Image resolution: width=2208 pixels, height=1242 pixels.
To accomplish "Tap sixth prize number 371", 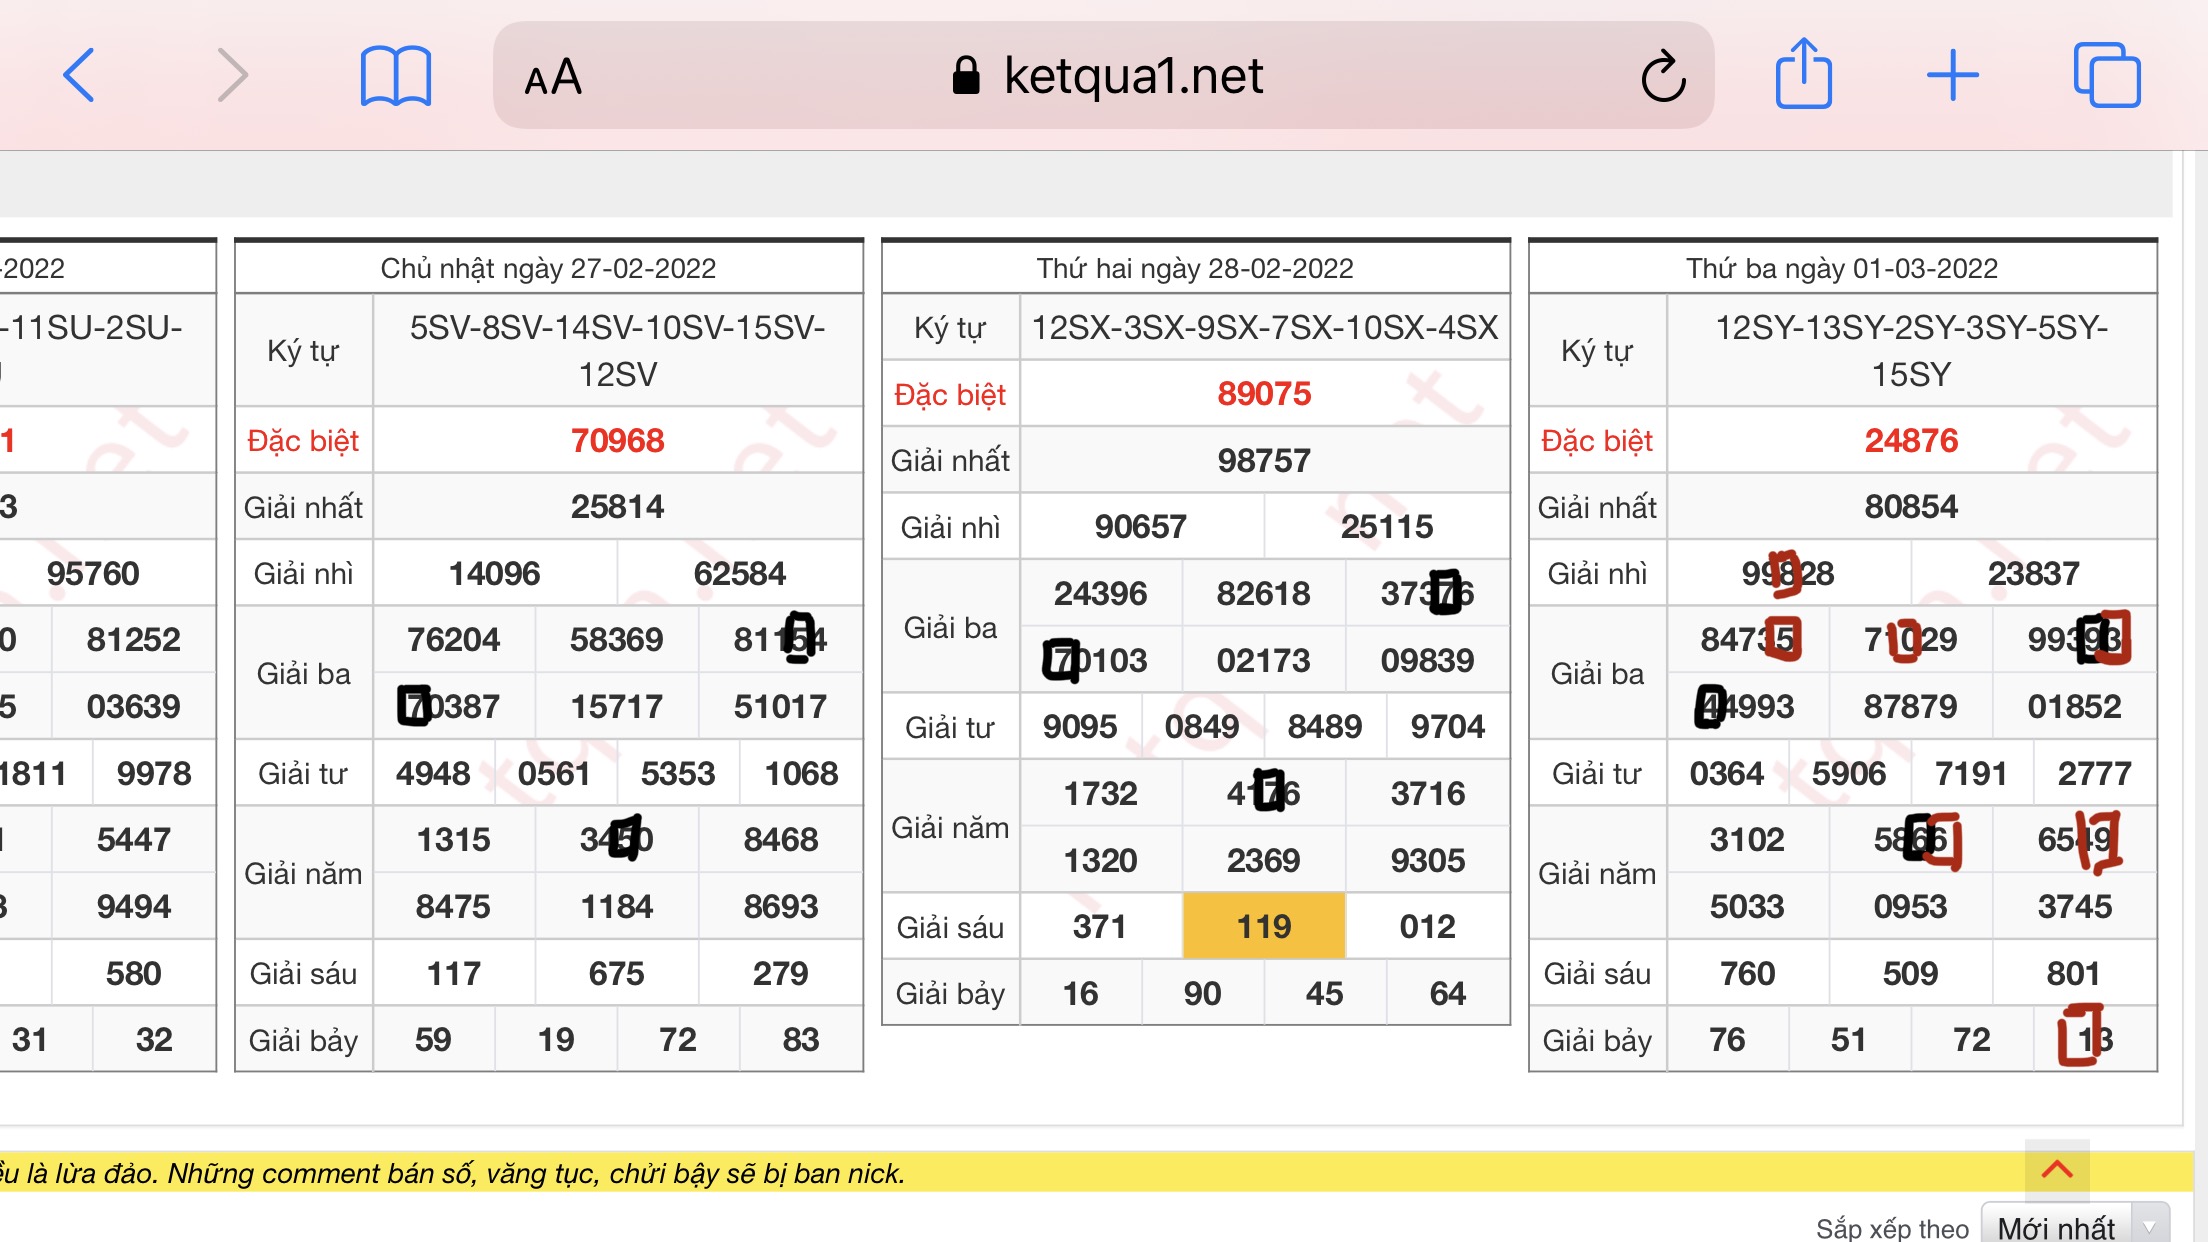I will pyautogui.click(x=1100, y=926).
